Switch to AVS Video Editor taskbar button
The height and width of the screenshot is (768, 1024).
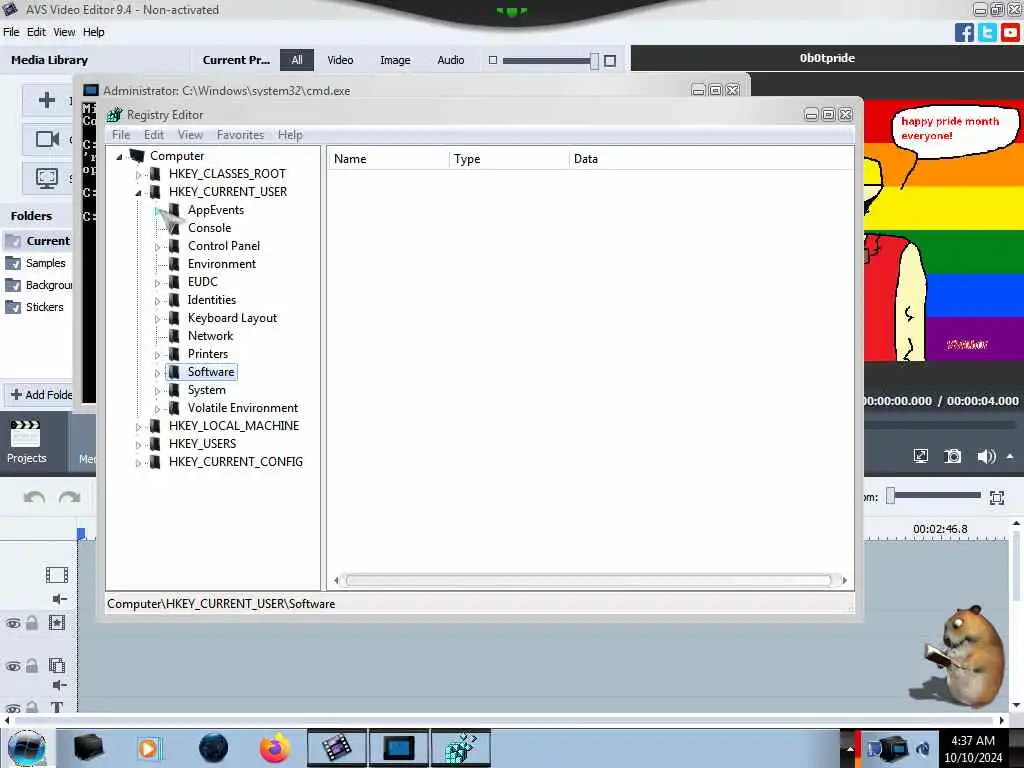click(x=337, y=748)
